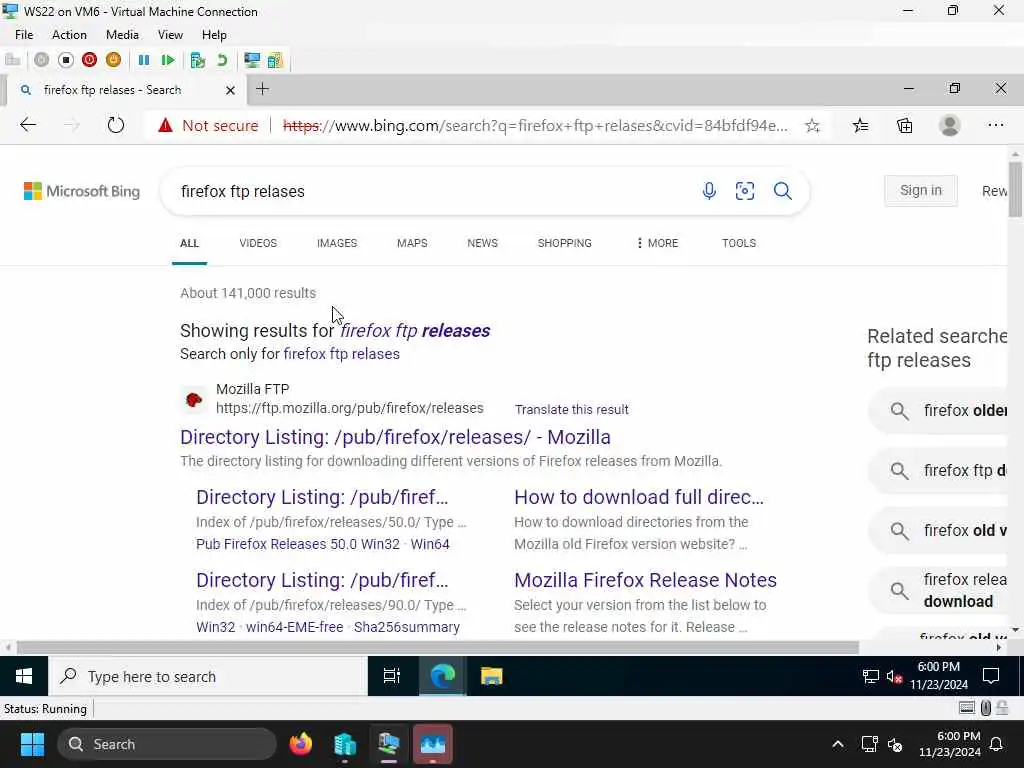The height and width of the screenshot is (768, 1024).
Task: Click Translate this result
Action: click(571, 409)
